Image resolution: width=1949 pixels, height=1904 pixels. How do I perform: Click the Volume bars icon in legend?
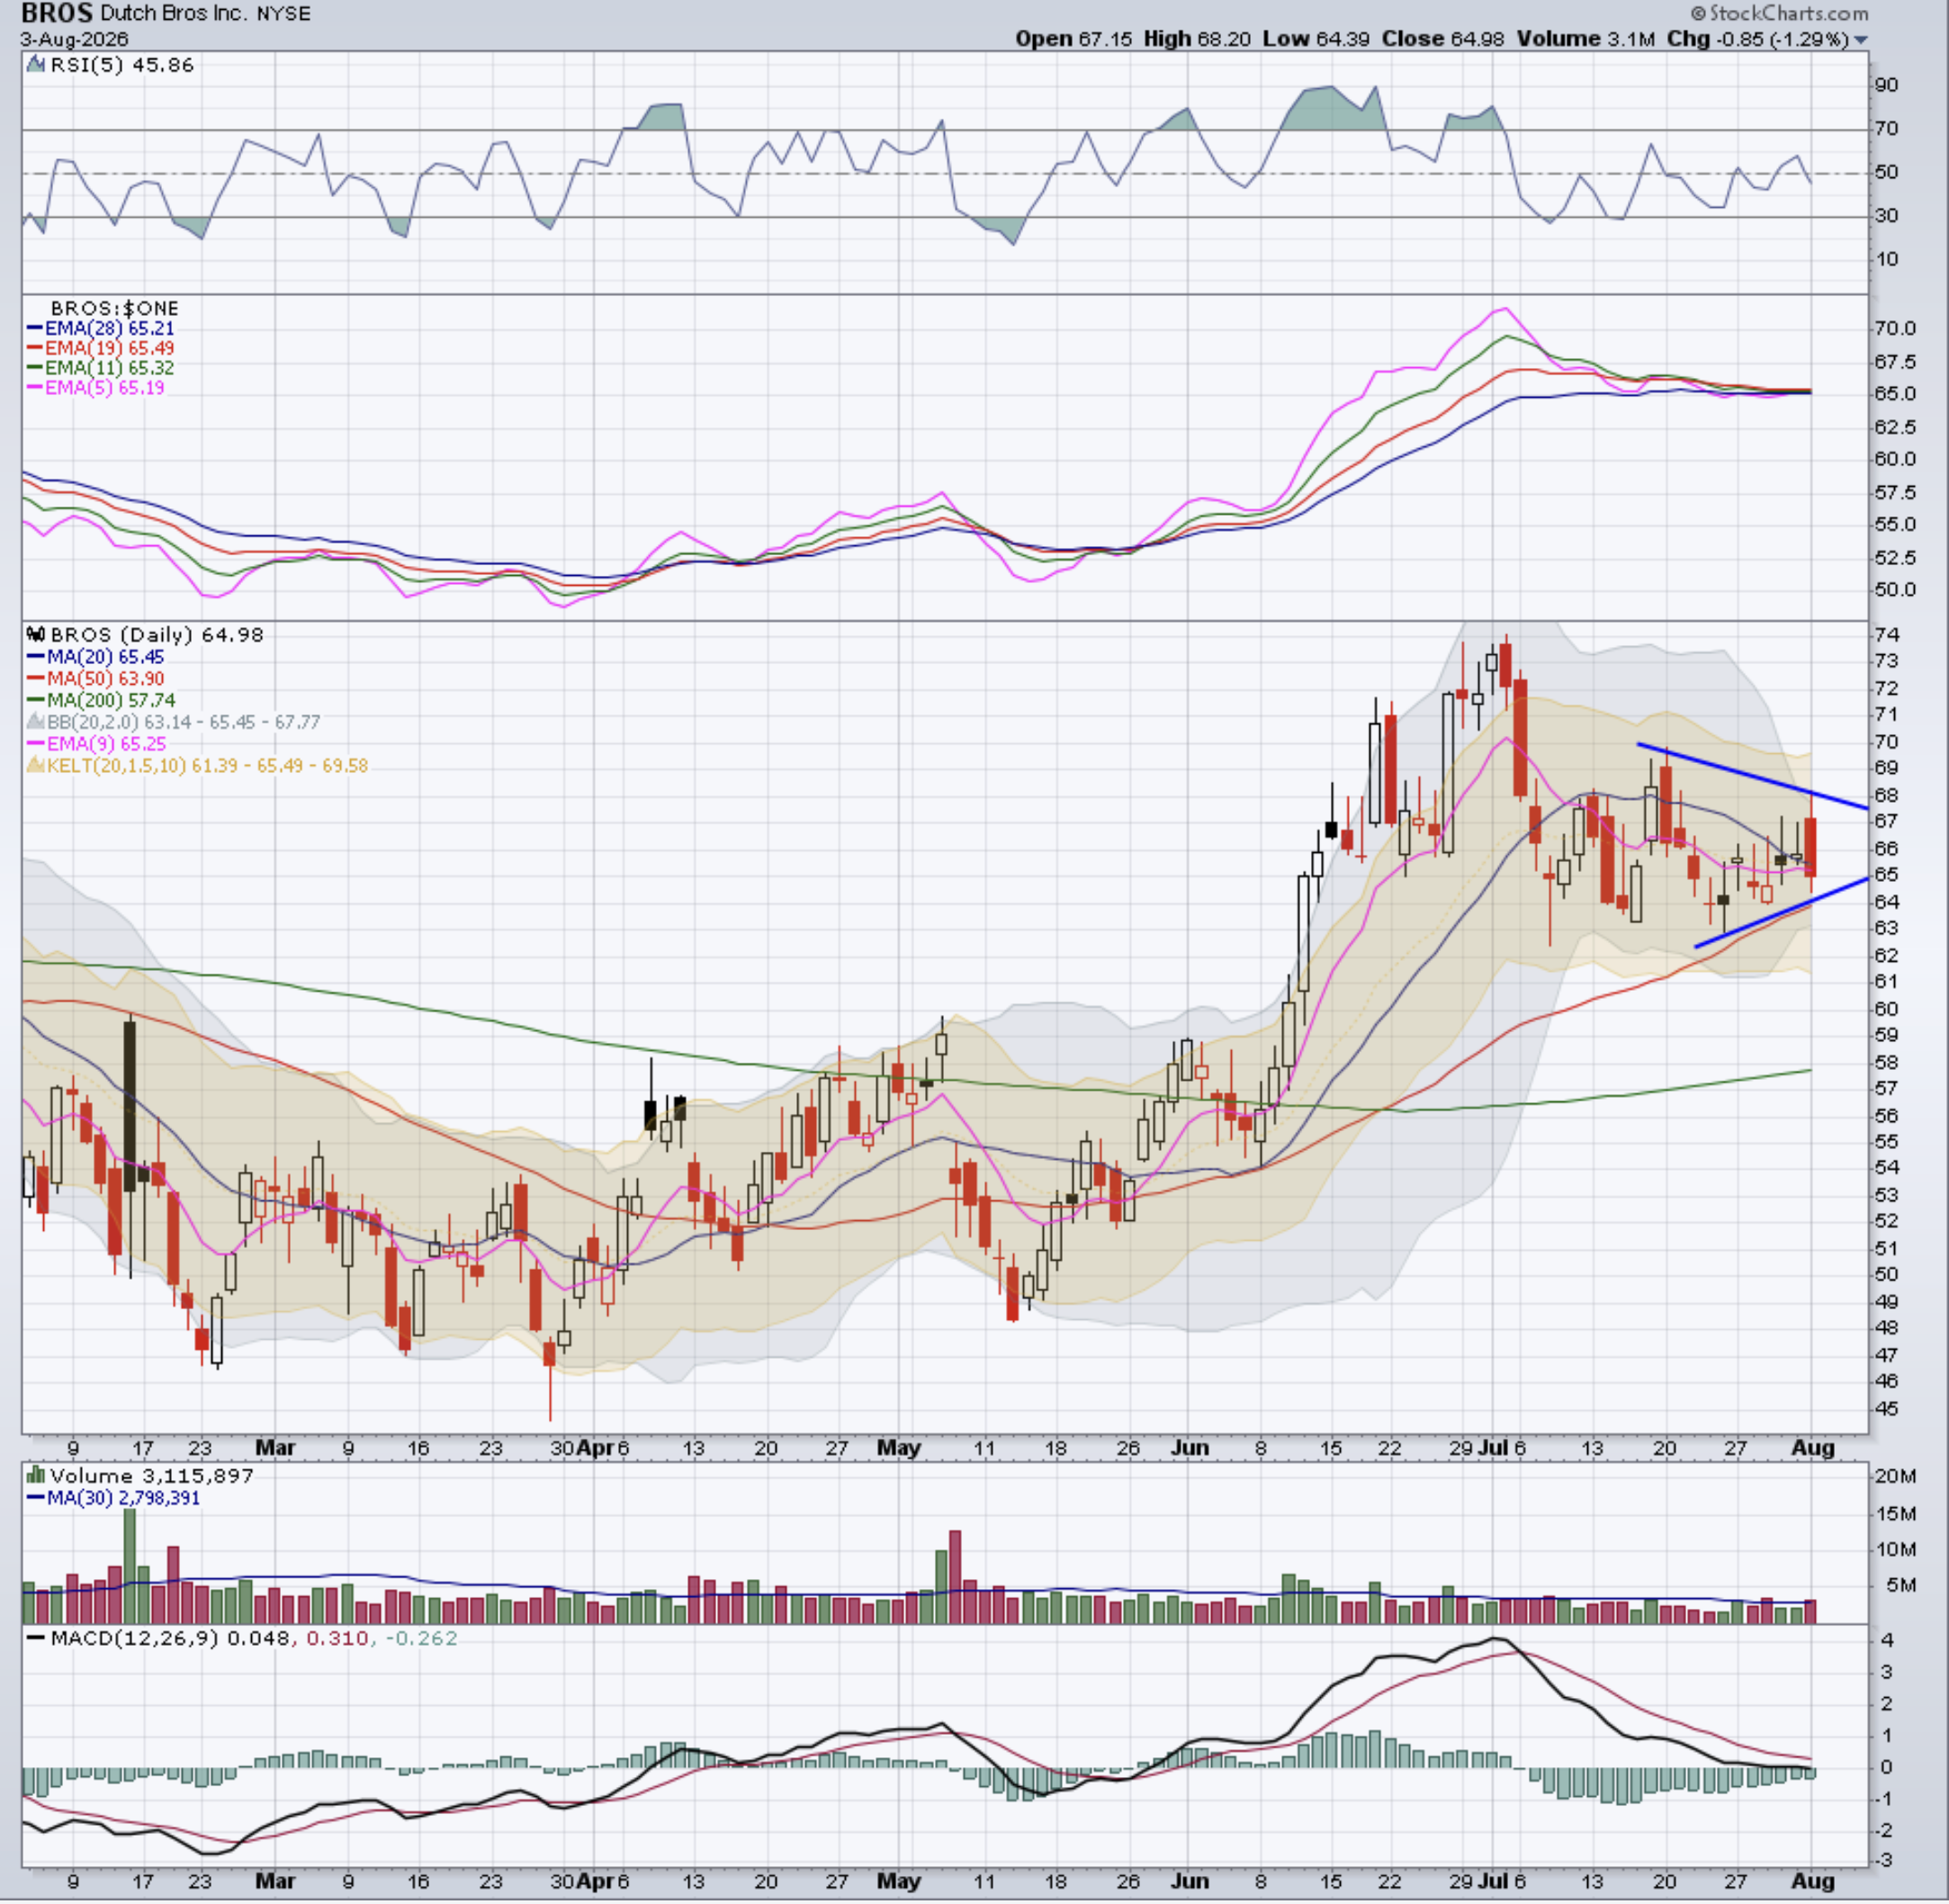tap(36, 1475)
